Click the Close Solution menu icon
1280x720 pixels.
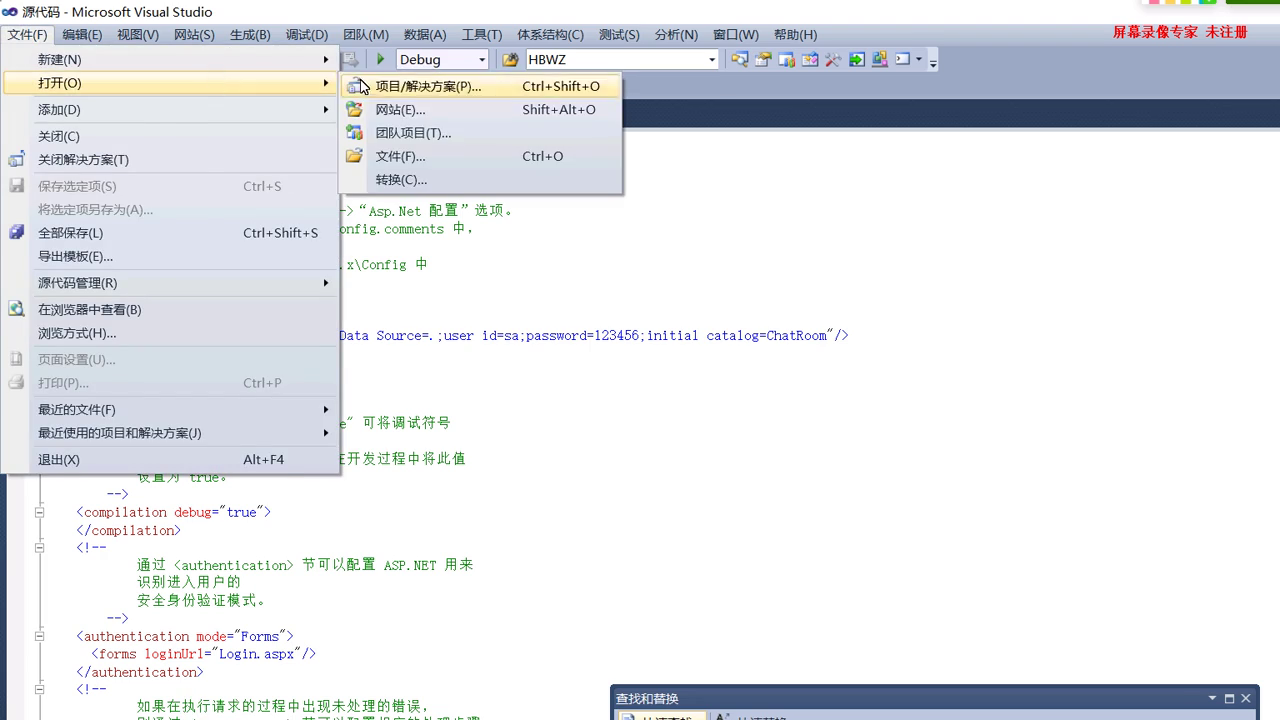coord(16,160)
